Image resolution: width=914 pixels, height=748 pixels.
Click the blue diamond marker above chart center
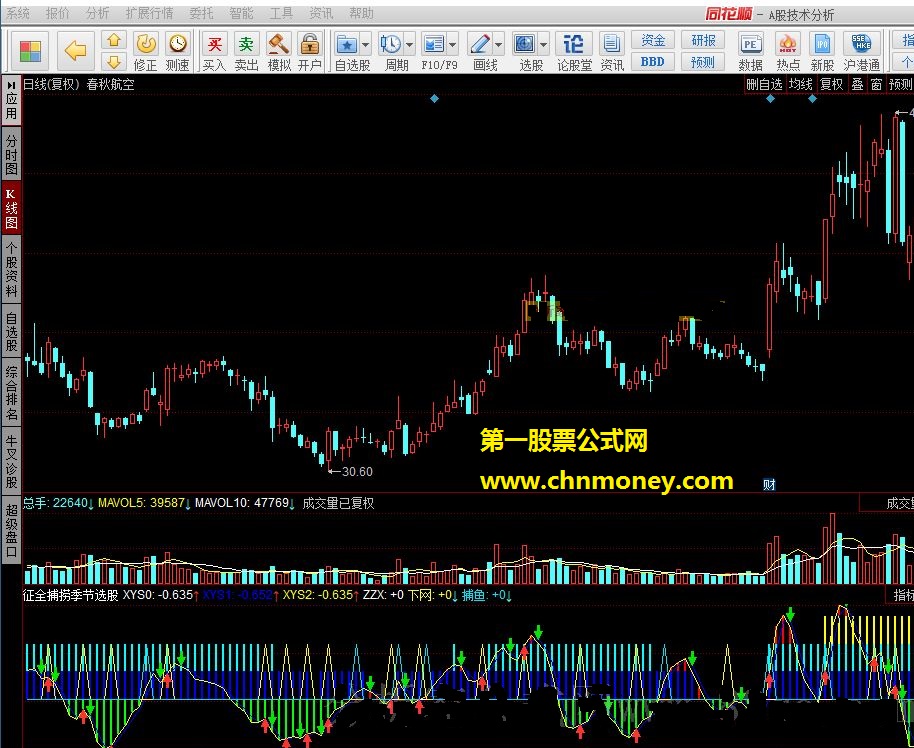tap(434, 99)
